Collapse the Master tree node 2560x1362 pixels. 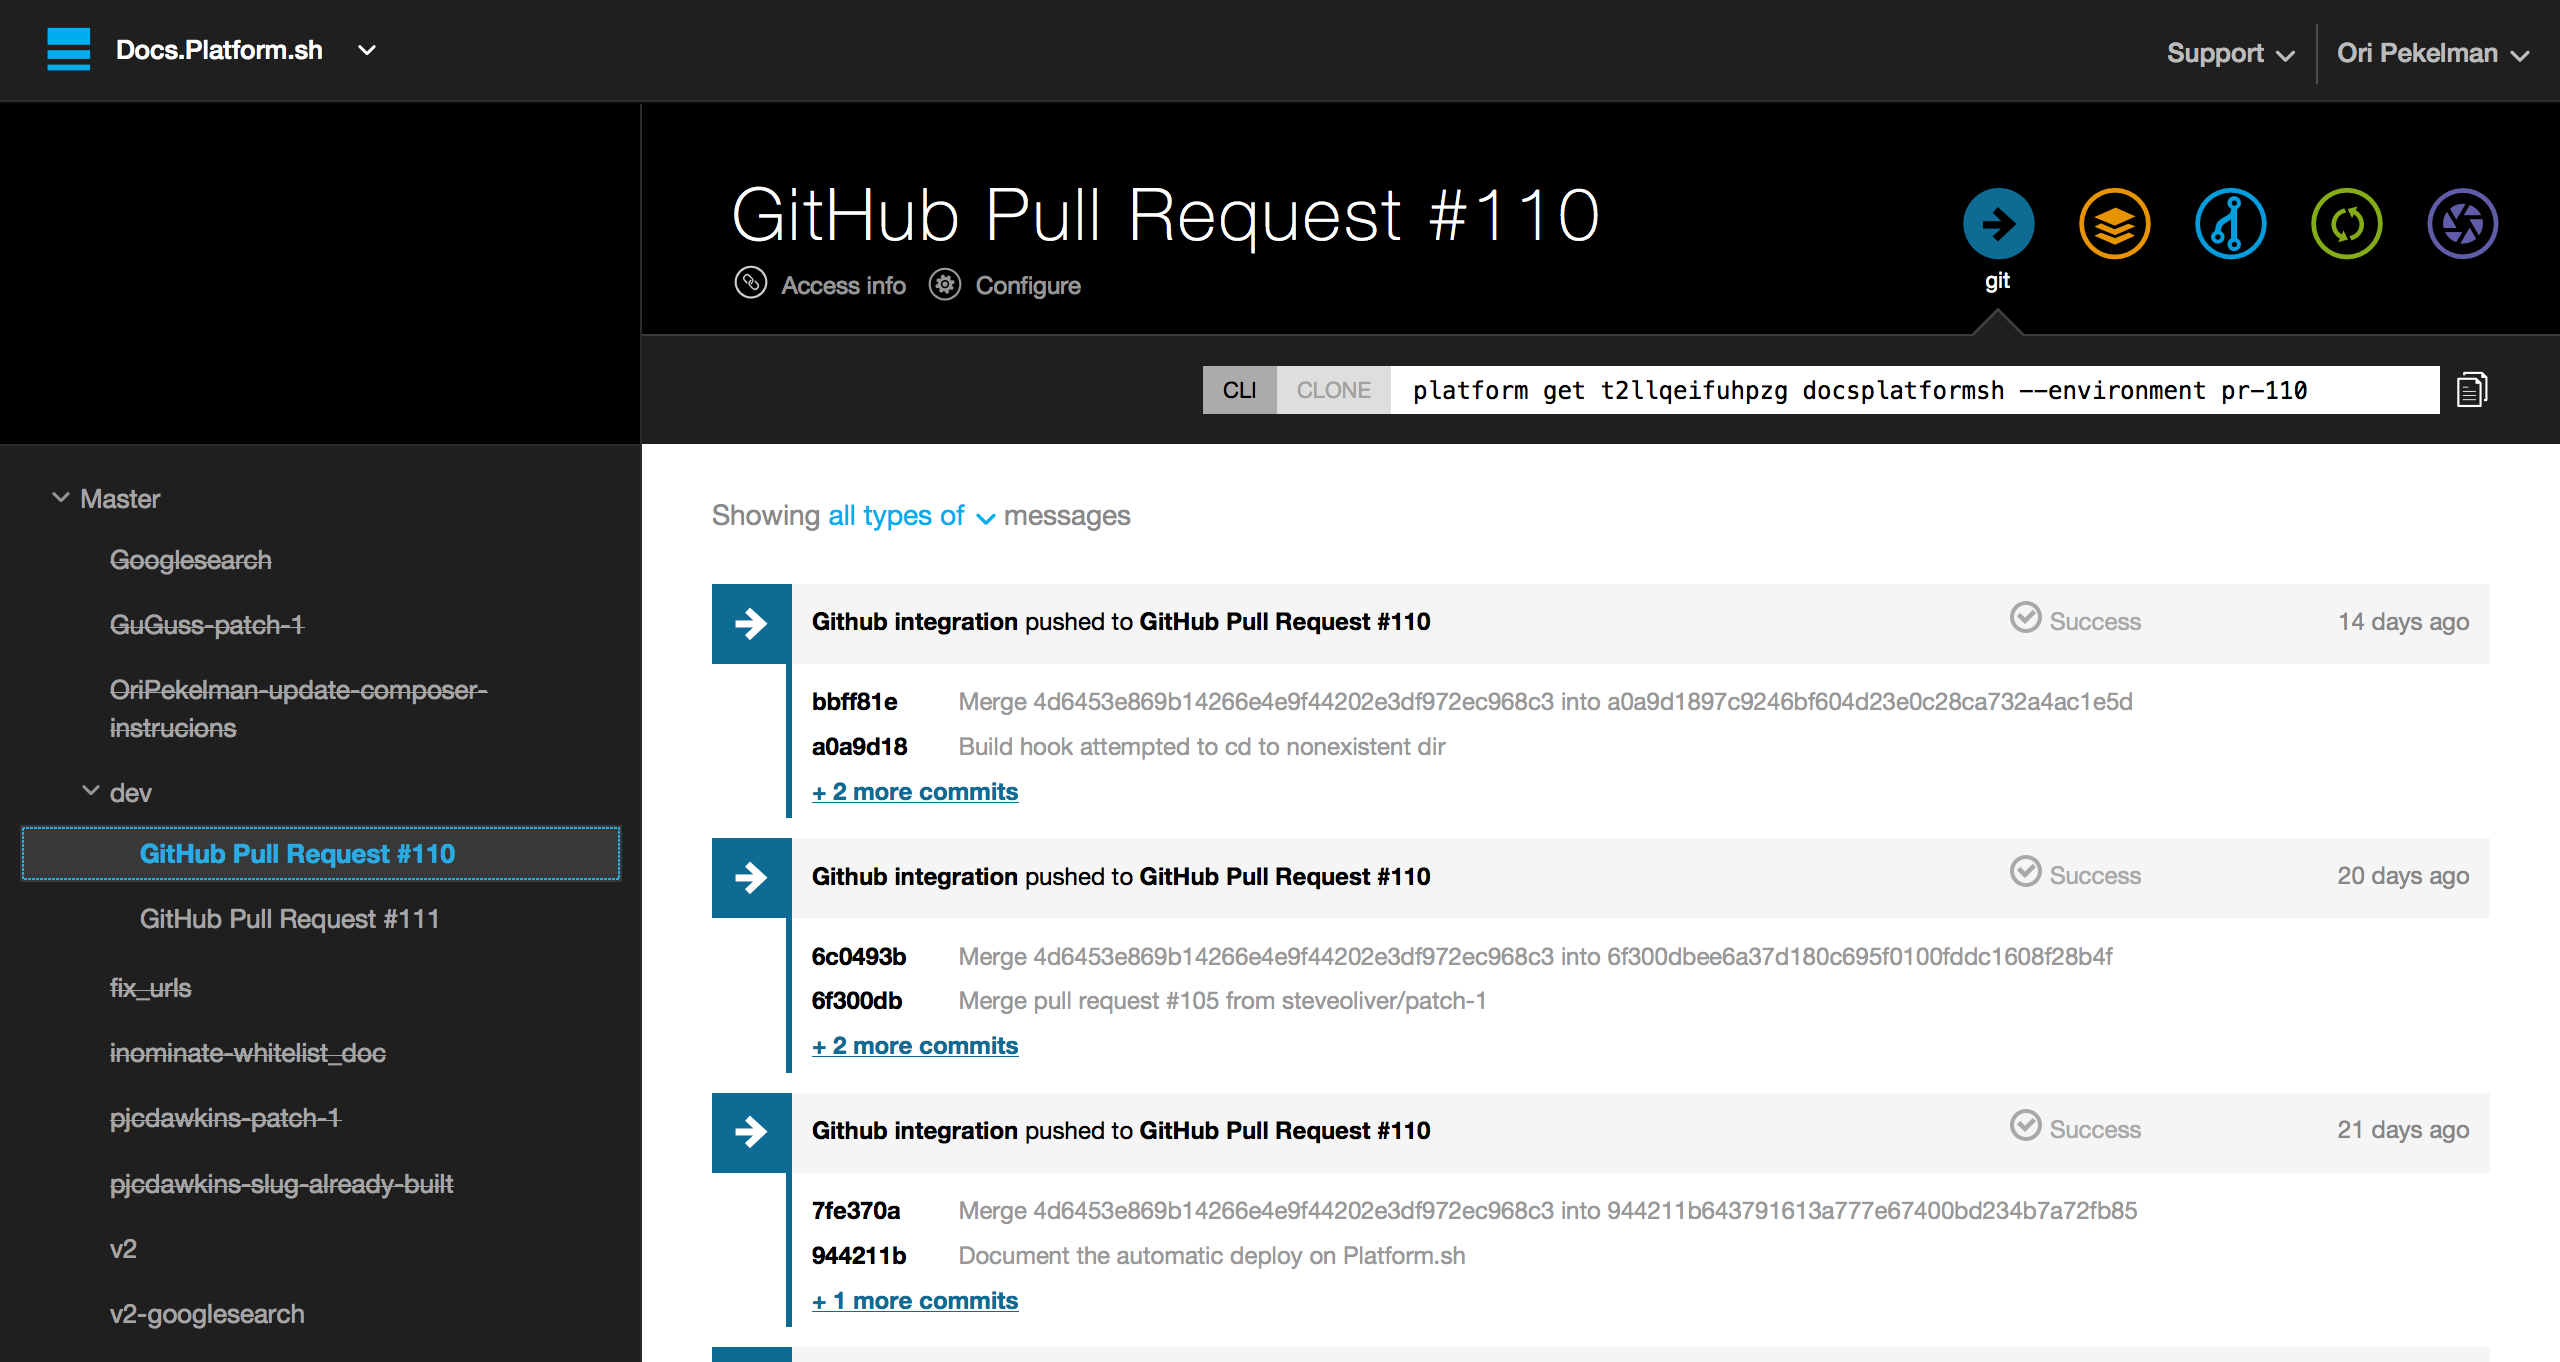click(61, 498)
